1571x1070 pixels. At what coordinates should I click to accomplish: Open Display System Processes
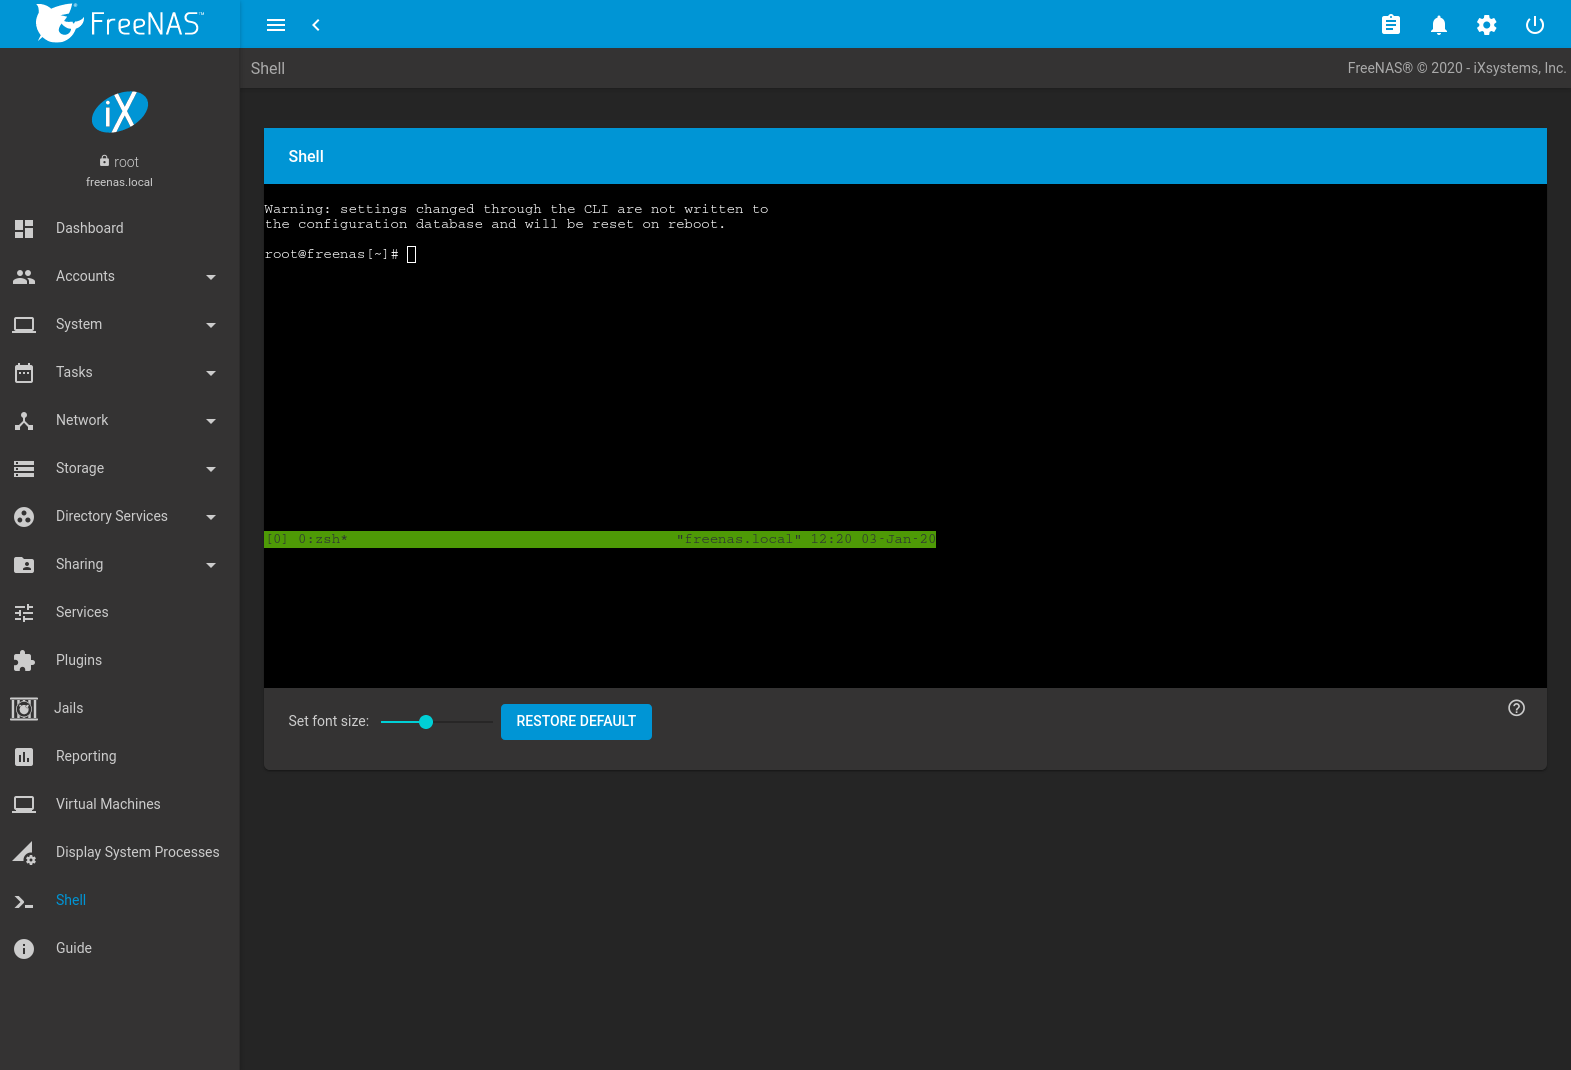click(137, 852)
